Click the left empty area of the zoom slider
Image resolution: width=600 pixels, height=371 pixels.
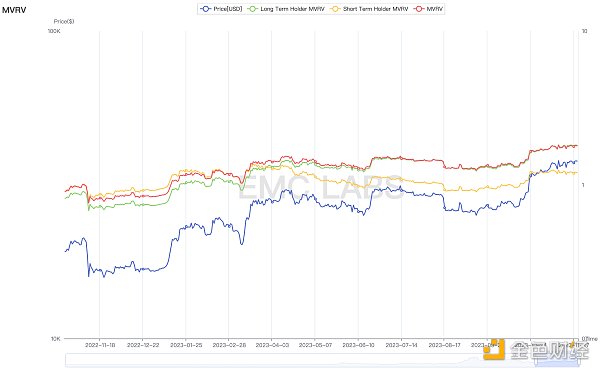tap(268, 360)
